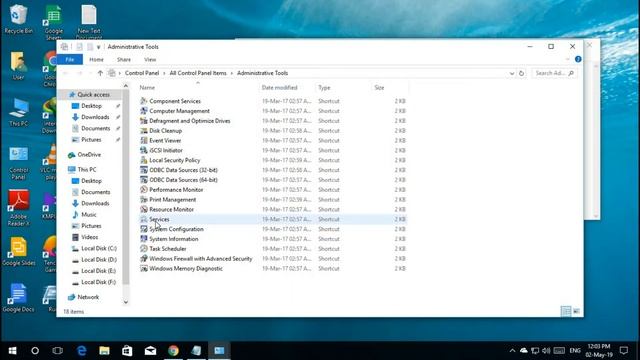
Task: Open Videos folder in navigation pane
Action: pyautogui.click(x=89, y=237)
